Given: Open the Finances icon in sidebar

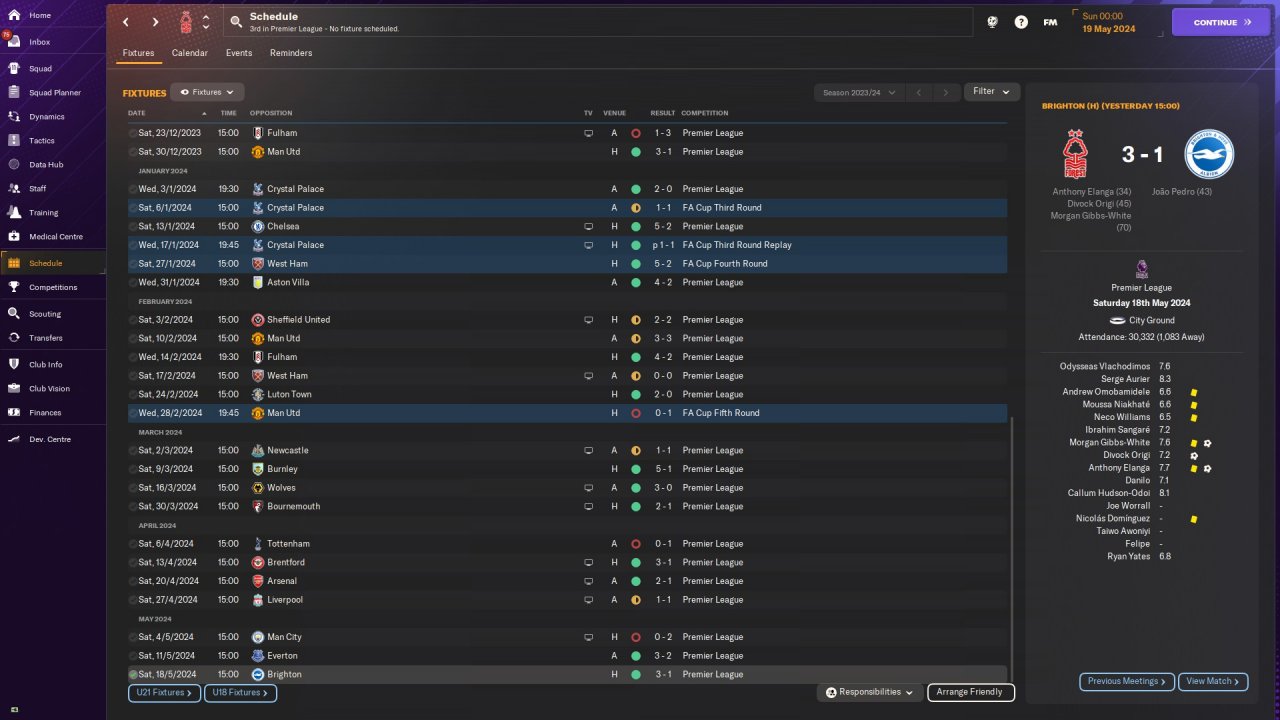Looking at the screenshot, I should pyautogui.click(x=14, y=412).
